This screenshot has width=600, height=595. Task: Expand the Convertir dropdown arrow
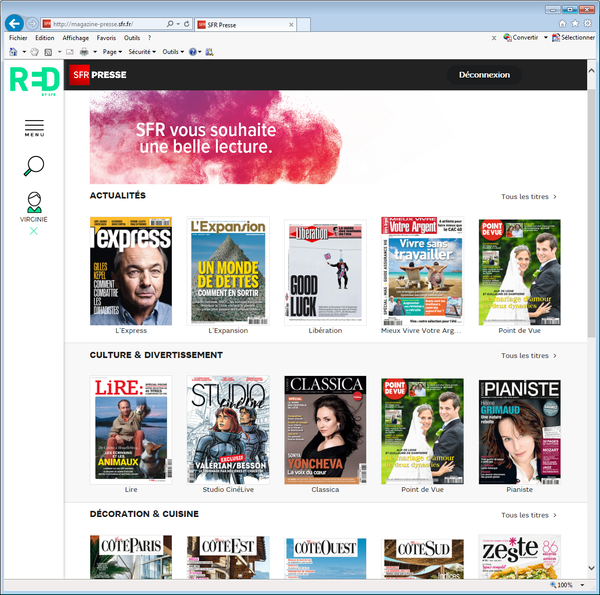click(x=546, y=37)
